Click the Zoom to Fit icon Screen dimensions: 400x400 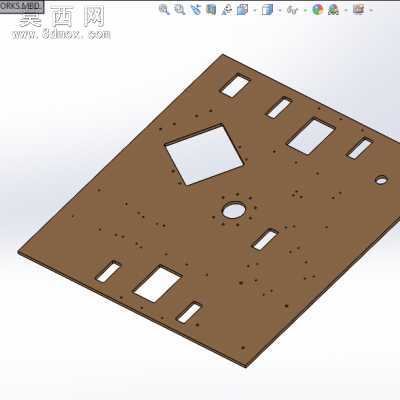pos(164,10)
